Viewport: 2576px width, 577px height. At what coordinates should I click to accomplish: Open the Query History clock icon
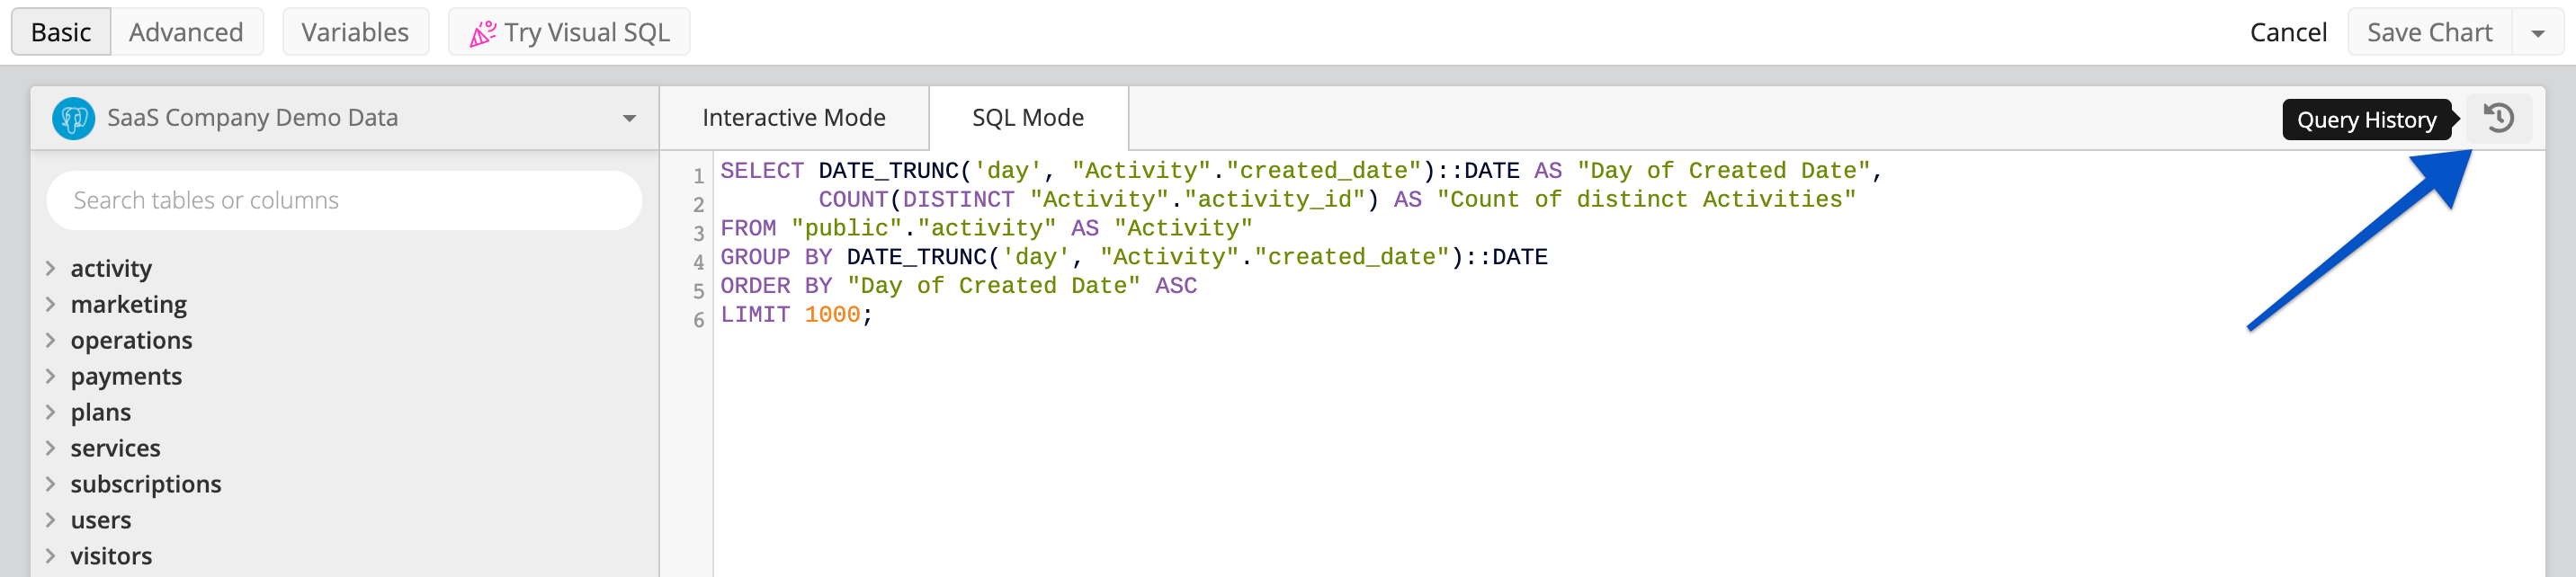[x=2498, y=118]
